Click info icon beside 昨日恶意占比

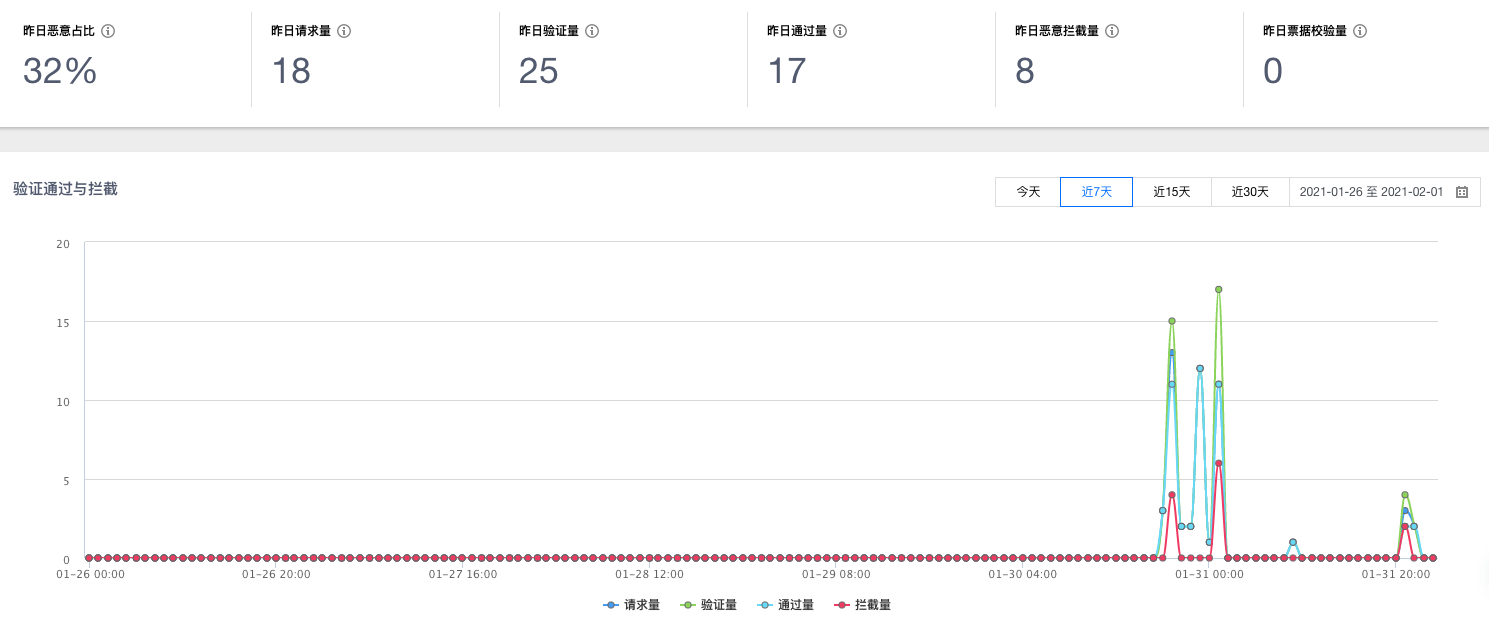(x=108, y=31)
